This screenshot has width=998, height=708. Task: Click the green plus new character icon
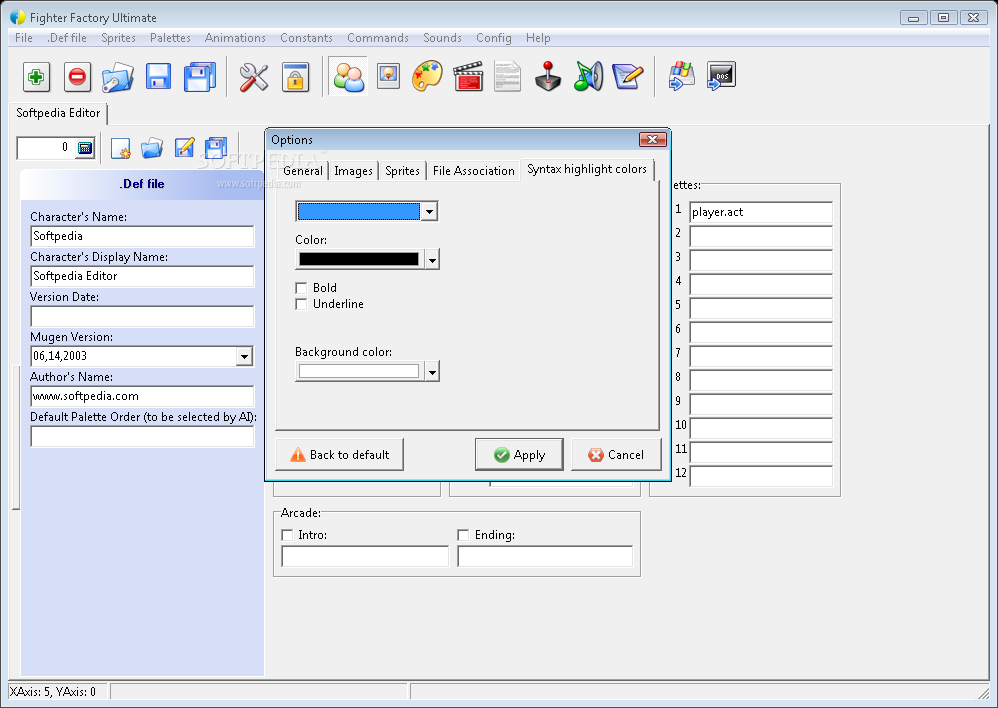pyautogui.click(x=36, y=77)
